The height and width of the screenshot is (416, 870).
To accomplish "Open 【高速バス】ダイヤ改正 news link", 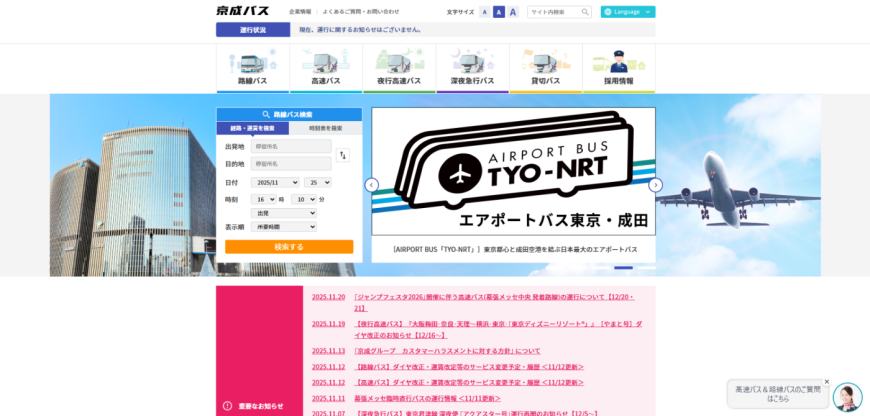I will [x=469, y=382].
